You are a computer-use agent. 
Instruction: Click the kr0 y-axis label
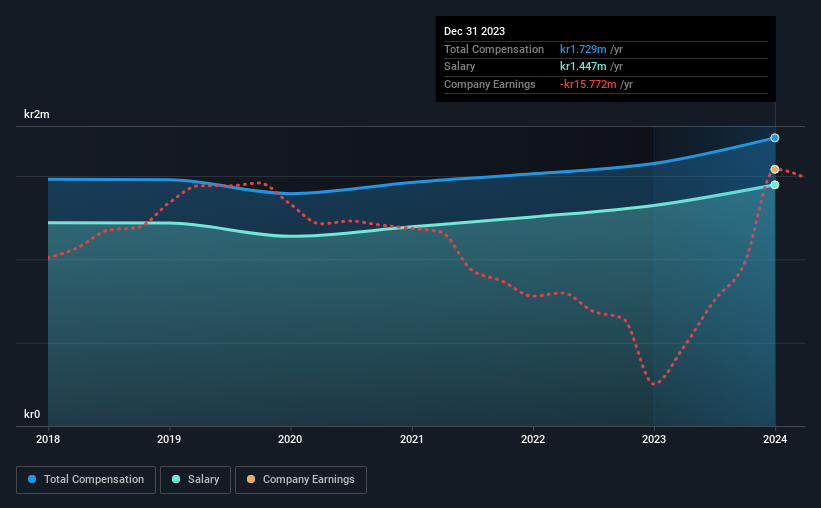(x=32, y=414)
